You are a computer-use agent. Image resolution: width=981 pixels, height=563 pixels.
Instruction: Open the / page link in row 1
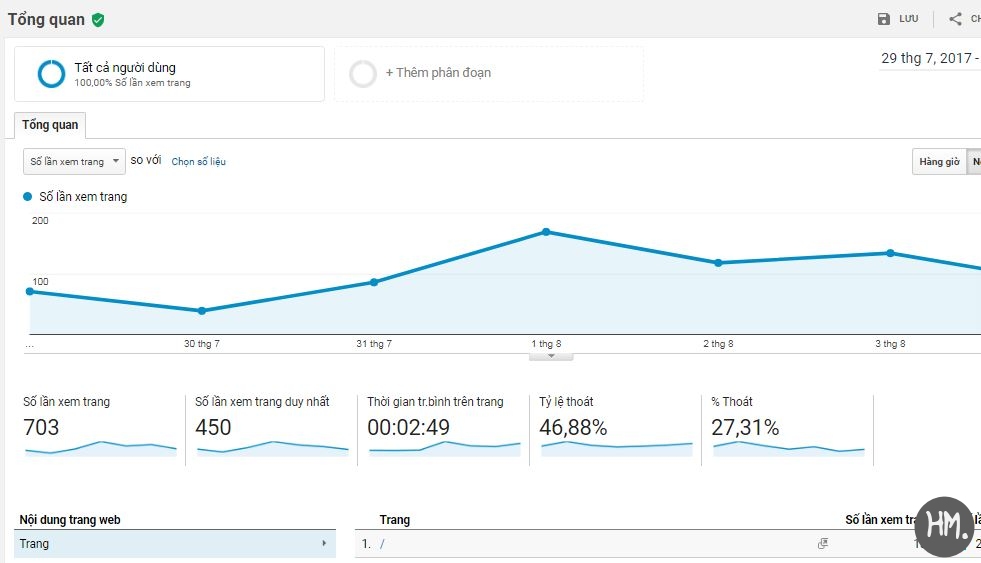coord(382,544)
